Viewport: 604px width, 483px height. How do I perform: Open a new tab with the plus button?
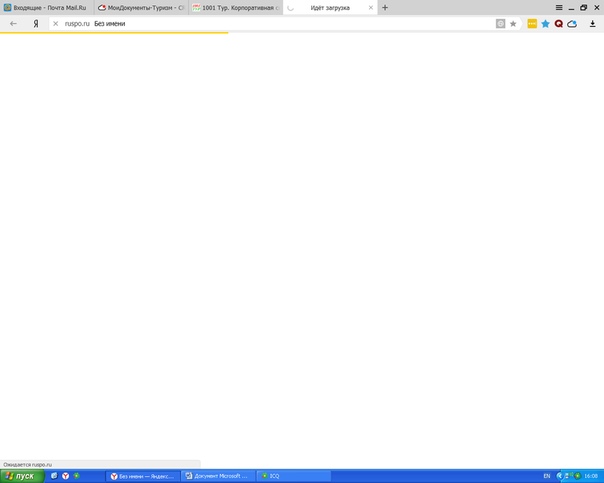385,7
